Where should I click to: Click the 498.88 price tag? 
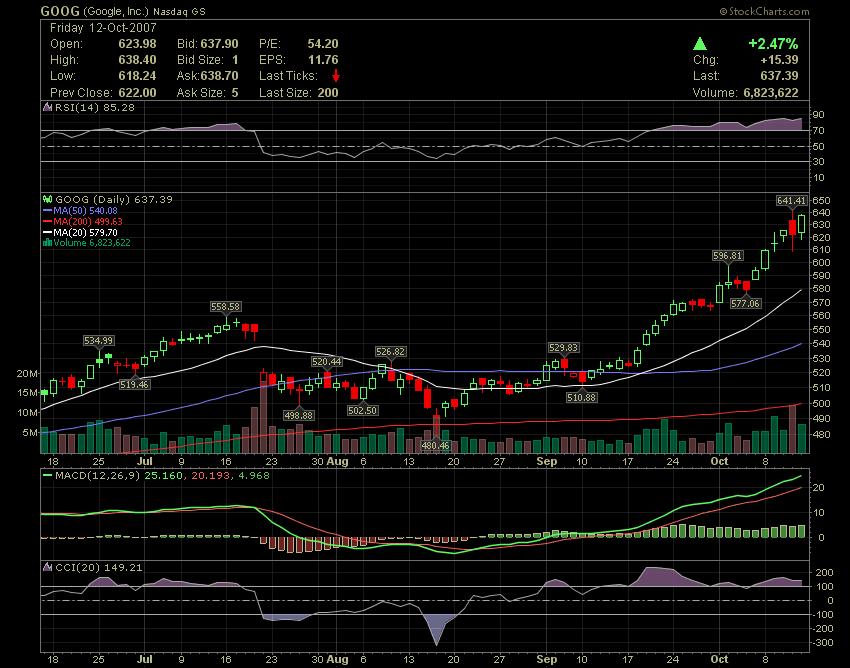pyautogui.click(x=299, y=415)
